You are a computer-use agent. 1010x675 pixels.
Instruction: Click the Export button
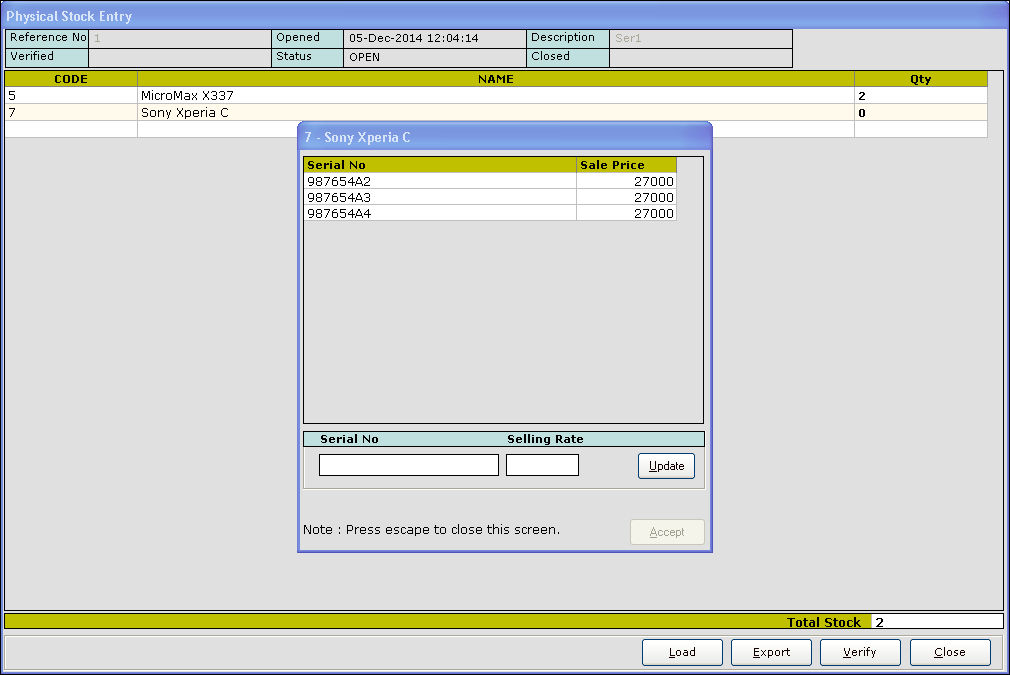pyautogui.click(x=771, y=652)
